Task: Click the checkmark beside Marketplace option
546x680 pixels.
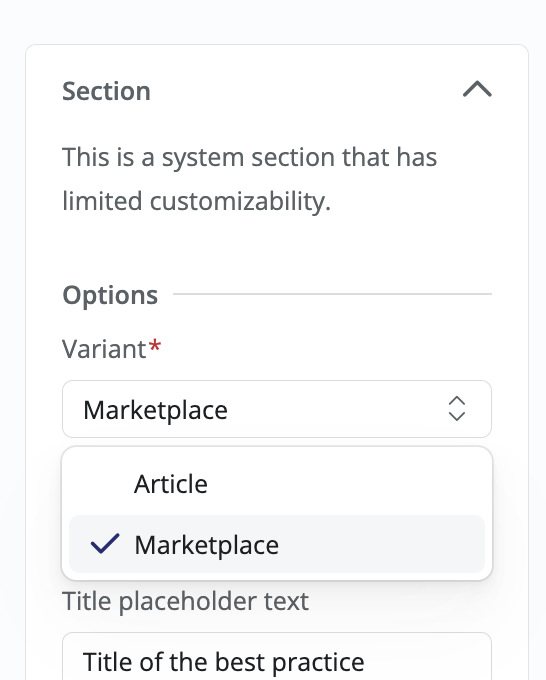Action: (x=105, y=544)
